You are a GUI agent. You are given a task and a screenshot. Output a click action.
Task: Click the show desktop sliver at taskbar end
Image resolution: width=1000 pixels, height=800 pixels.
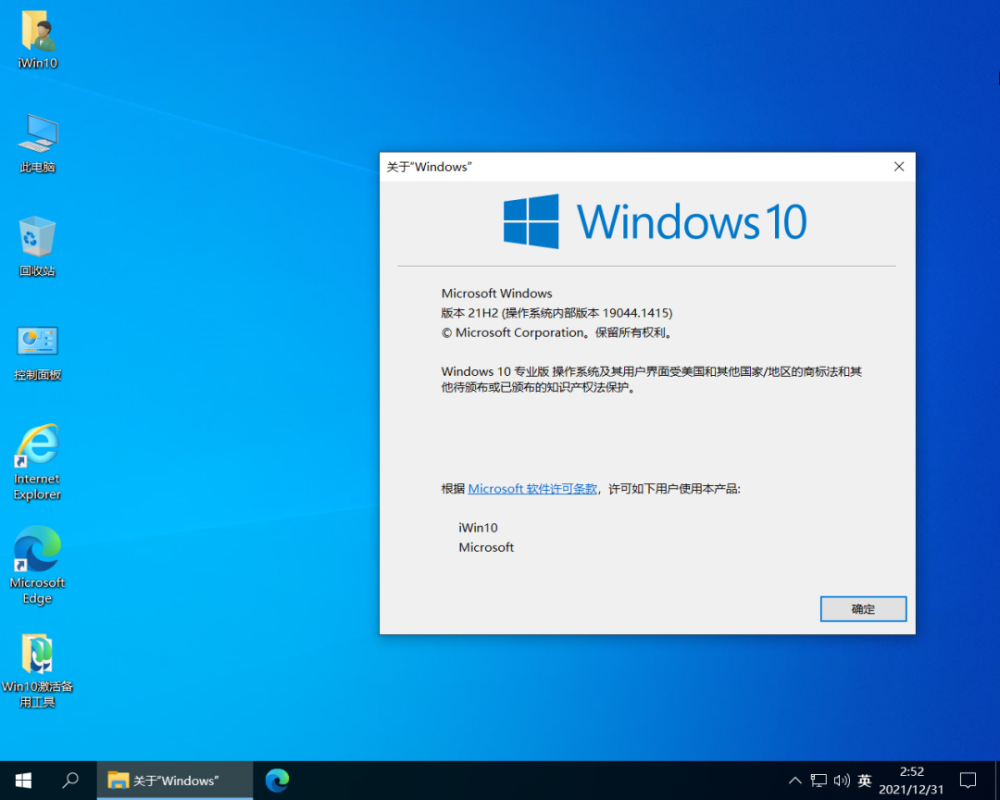pyautogui.click(x=997, y=780)
